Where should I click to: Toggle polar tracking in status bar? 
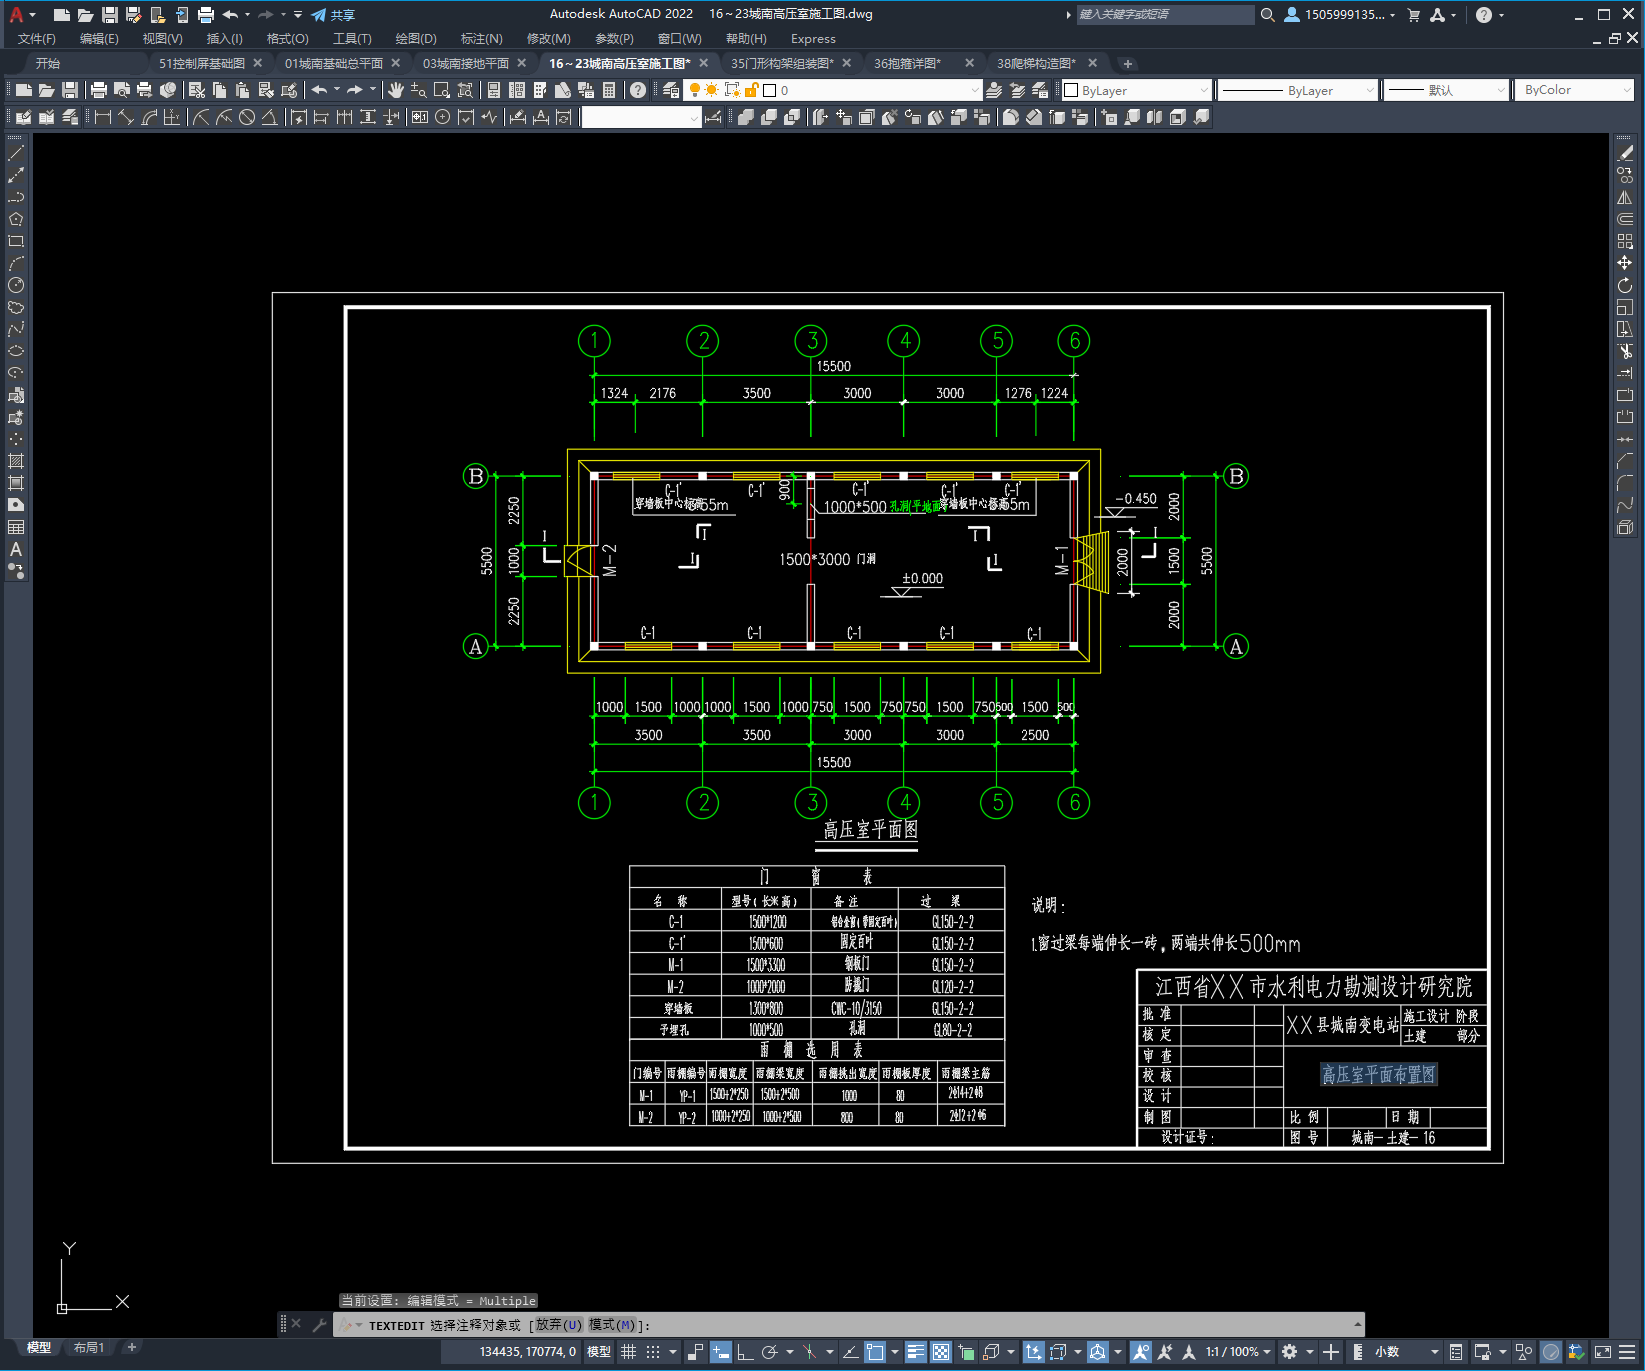[769, 1352]
